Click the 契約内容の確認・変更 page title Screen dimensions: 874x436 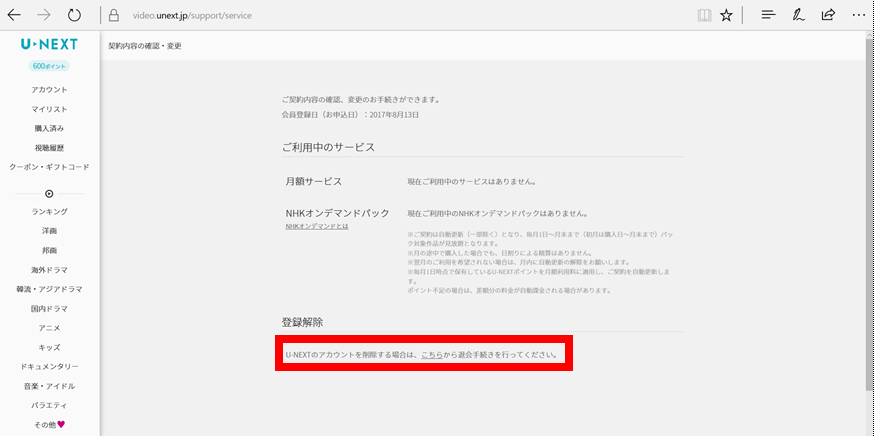145,46
